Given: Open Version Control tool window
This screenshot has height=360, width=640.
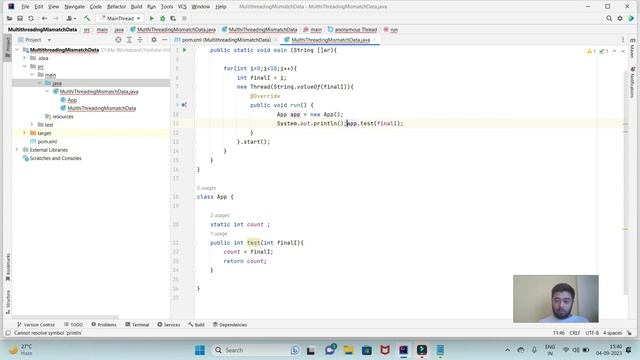Looking at the screenshot, I should tap(36, 324).
